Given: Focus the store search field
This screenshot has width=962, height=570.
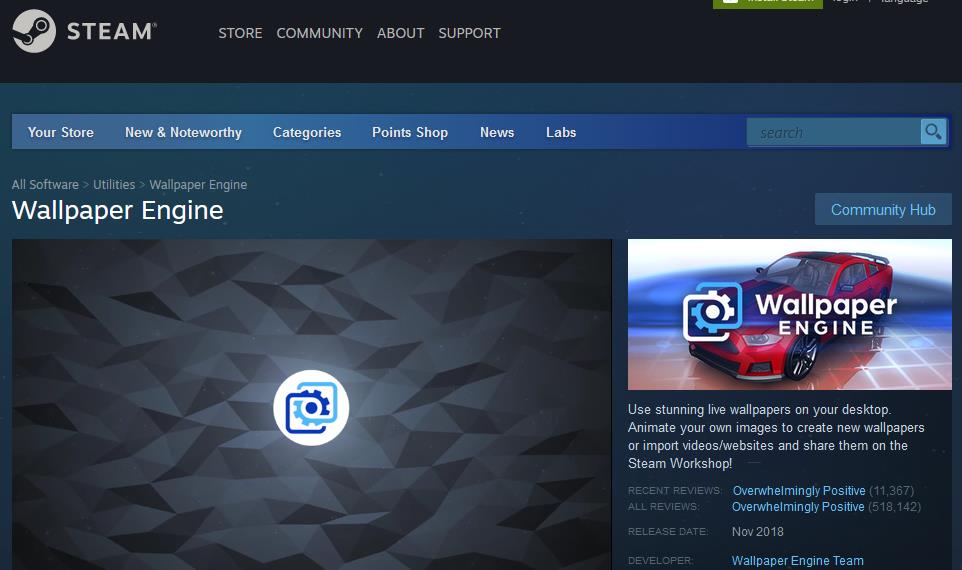Looking at the screenshot, I should pyautogui.click(x=833, y=132).
